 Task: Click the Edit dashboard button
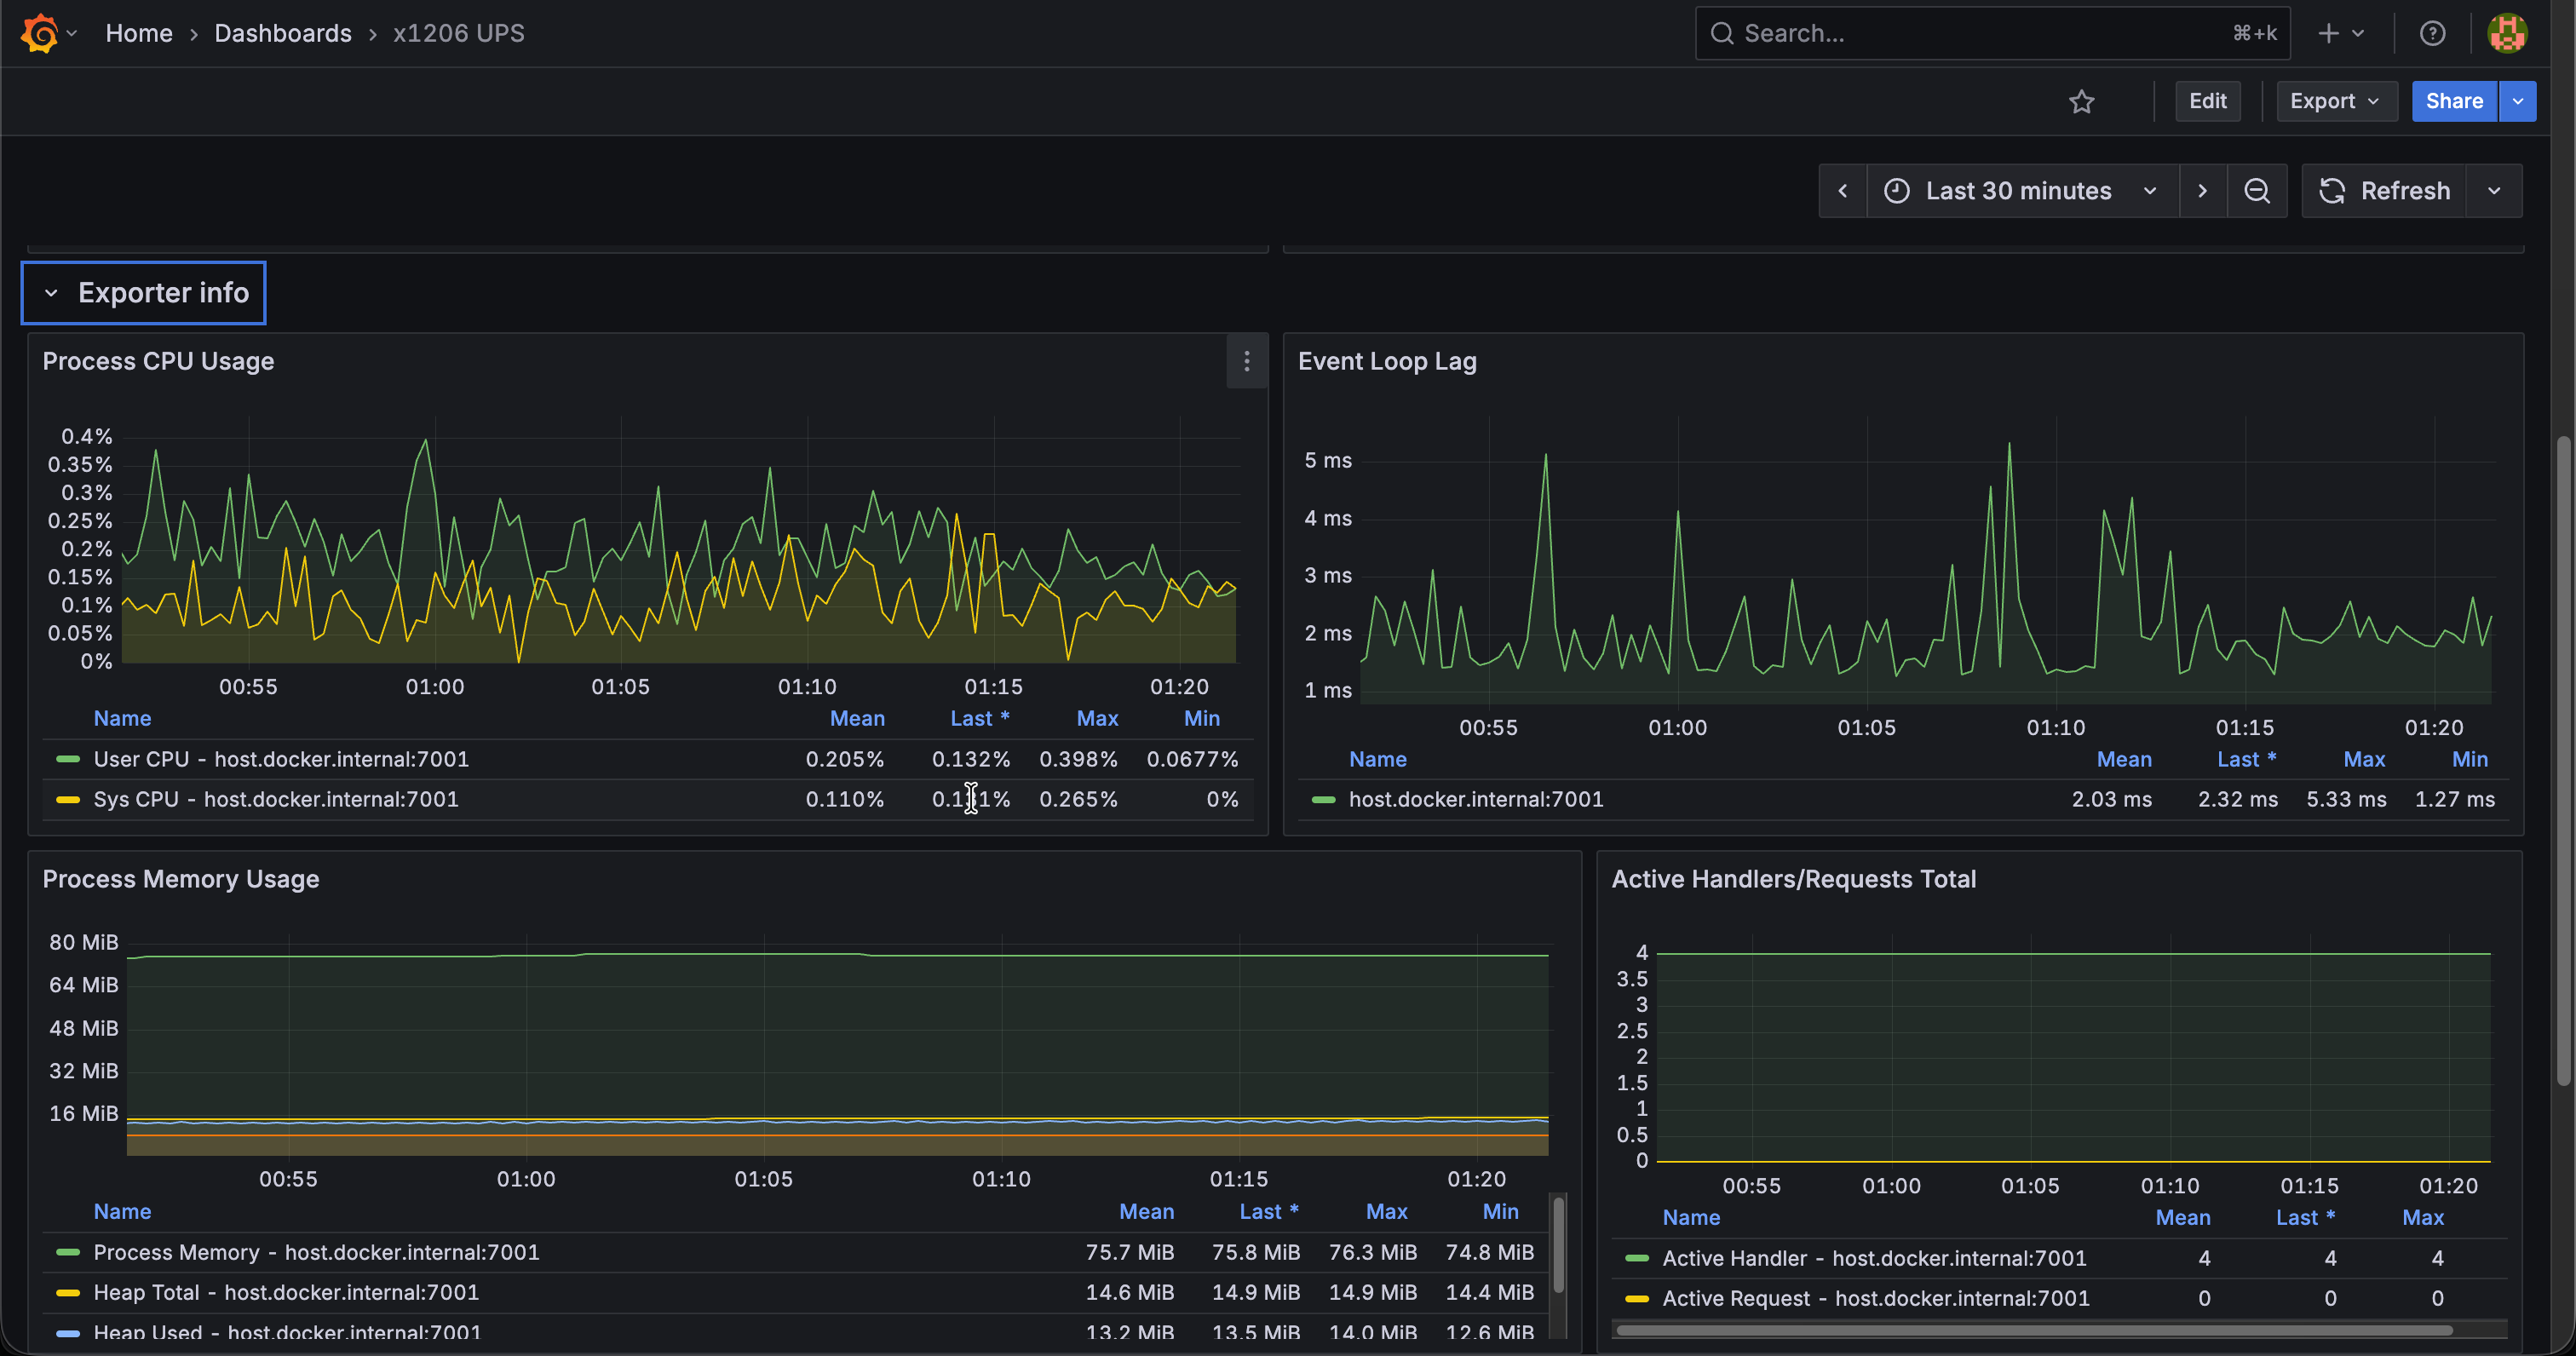coord(2207,101)
